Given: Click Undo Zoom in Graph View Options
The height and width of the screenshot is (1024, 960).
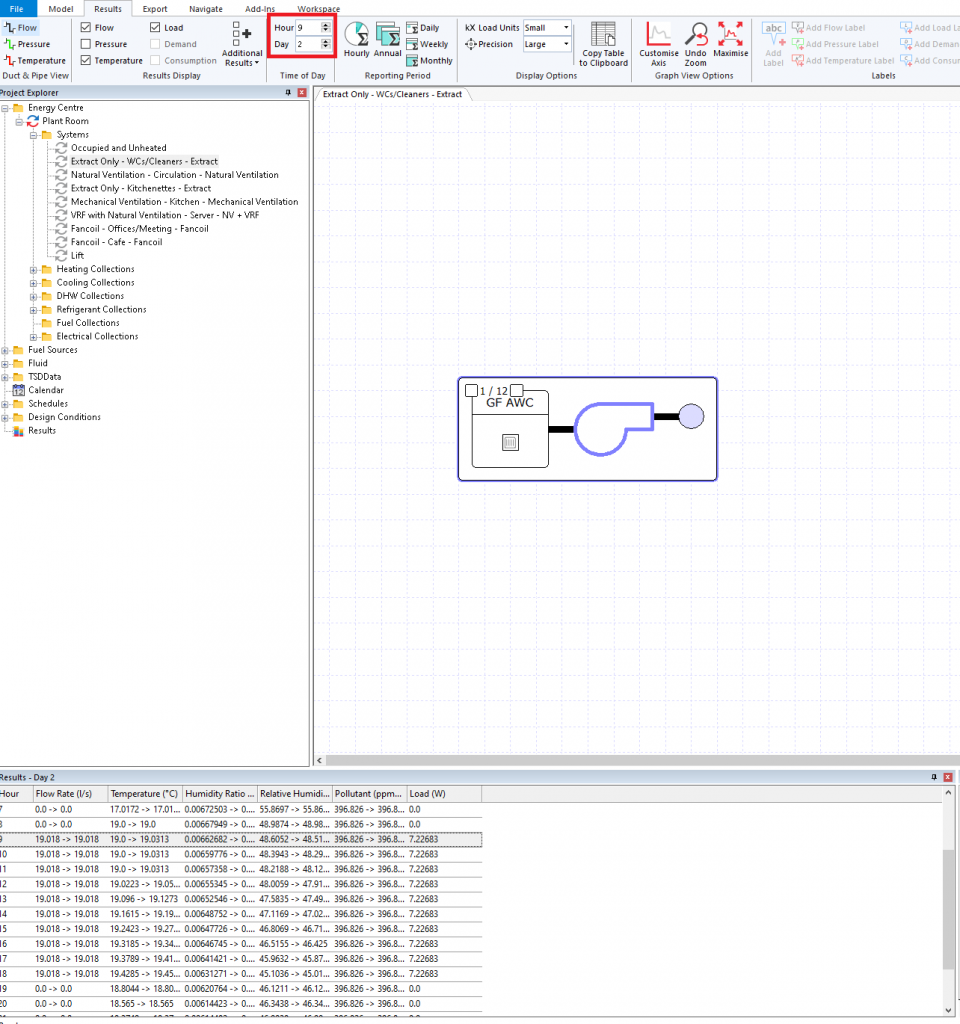Looking at the screenshot, I should pyautogui.click(x=696, y=44).
